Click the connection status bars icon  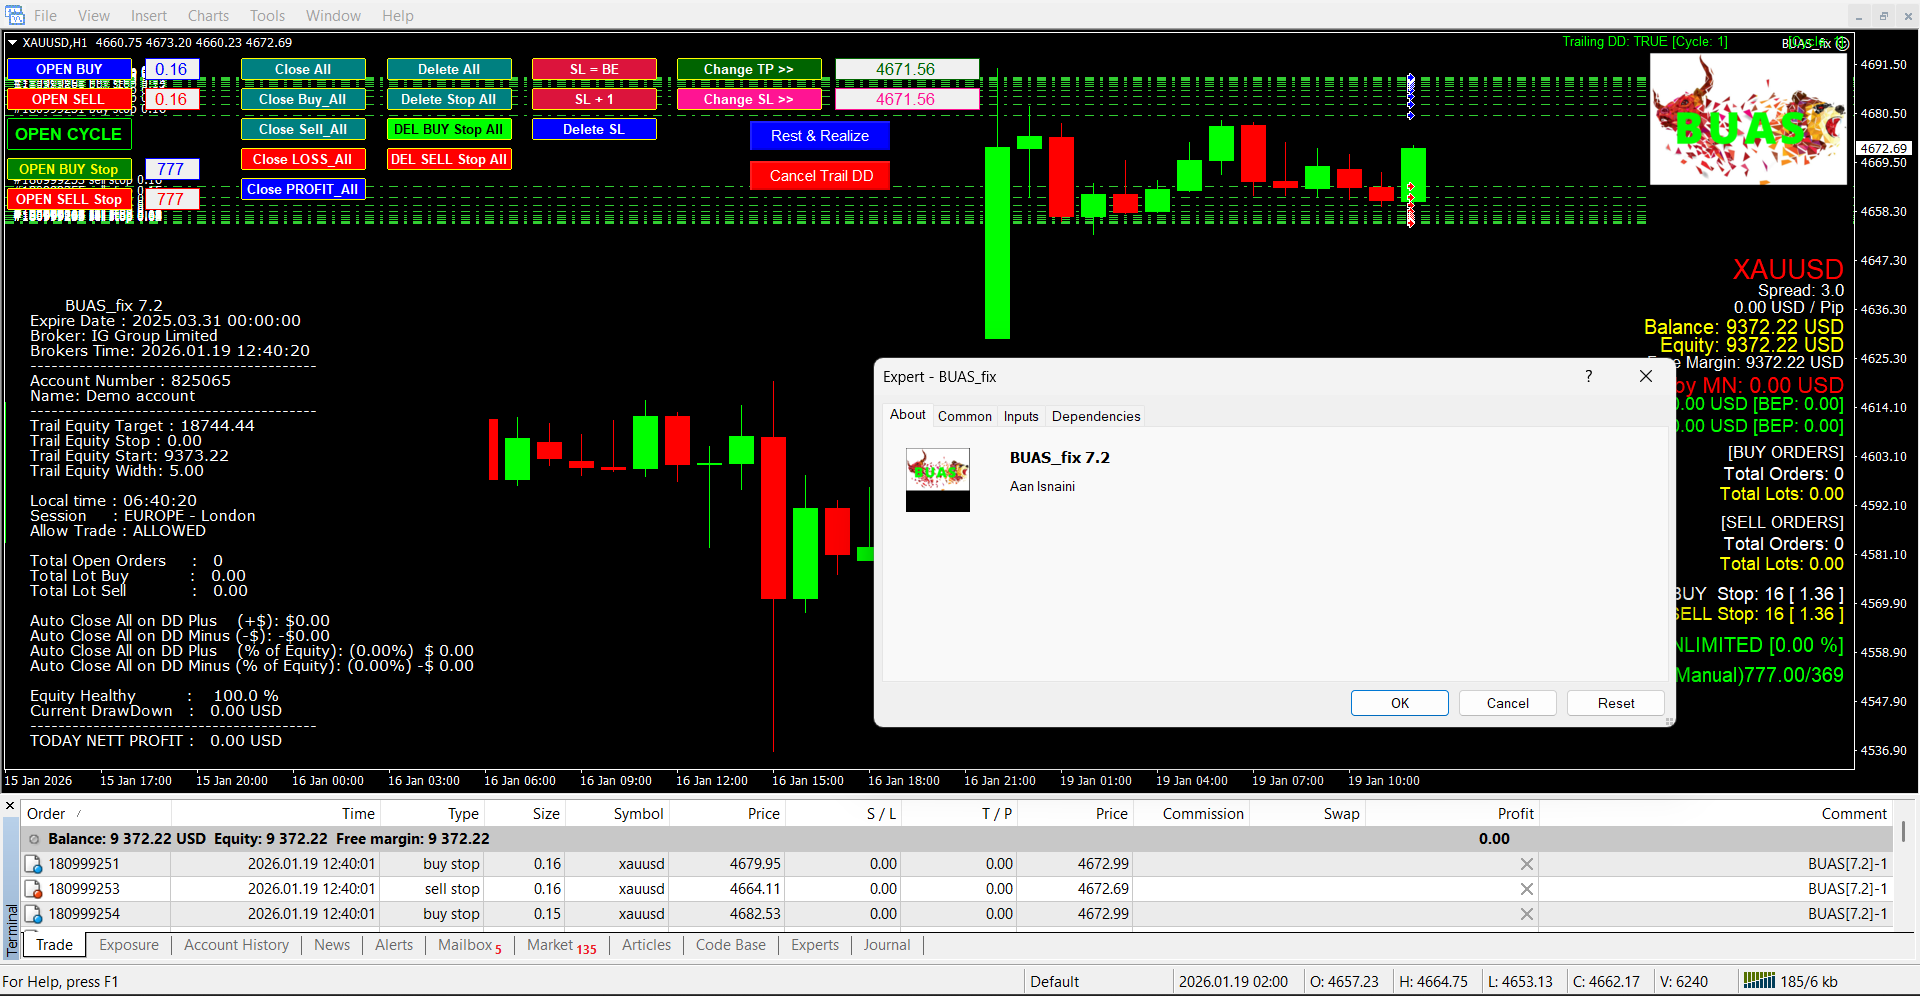click(x=1758, y=981)
